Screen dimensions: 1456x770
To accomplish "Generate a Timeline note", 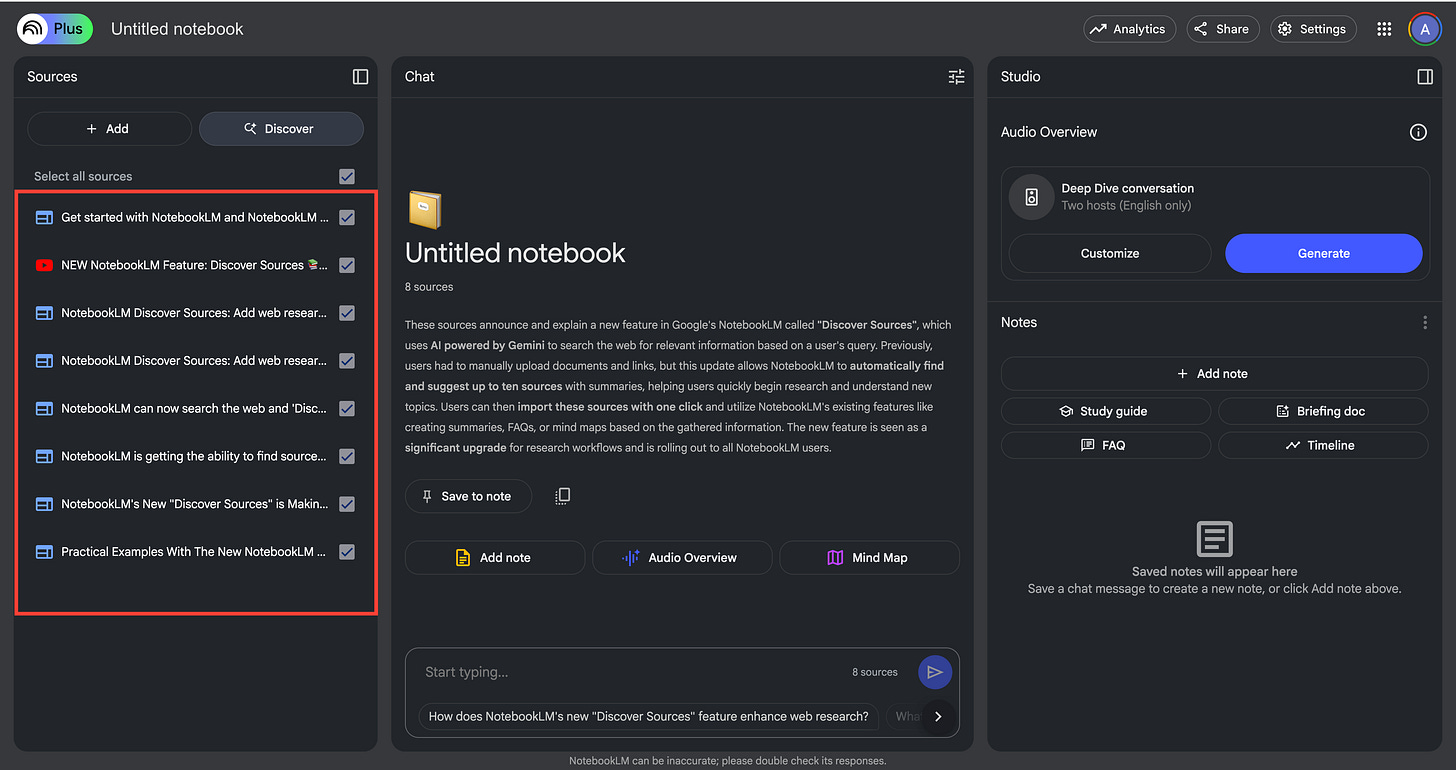I will click(1323, 445).
